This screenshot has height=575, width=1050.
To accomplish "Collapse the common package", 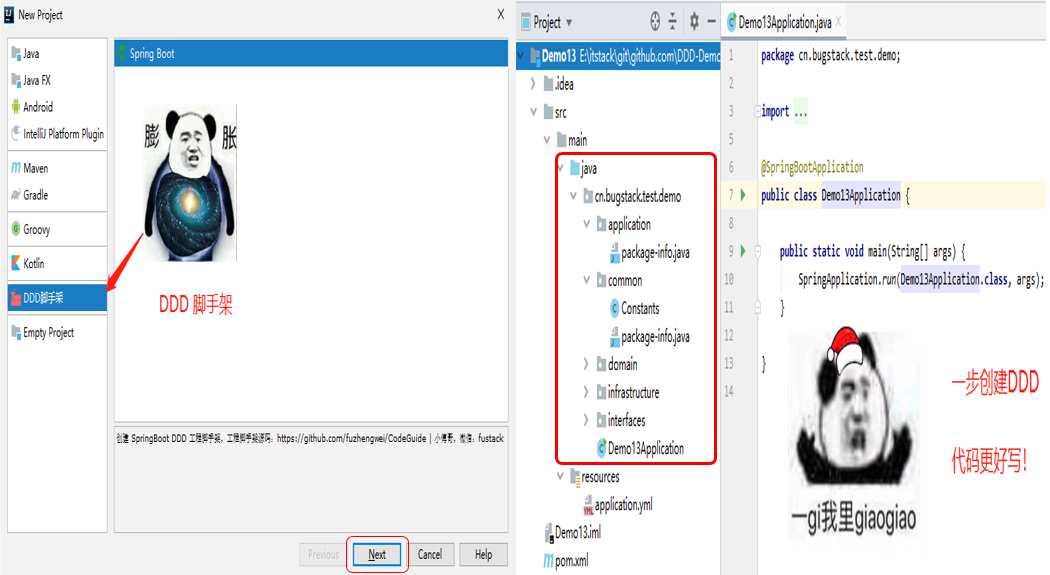I will tap(587, 280).
